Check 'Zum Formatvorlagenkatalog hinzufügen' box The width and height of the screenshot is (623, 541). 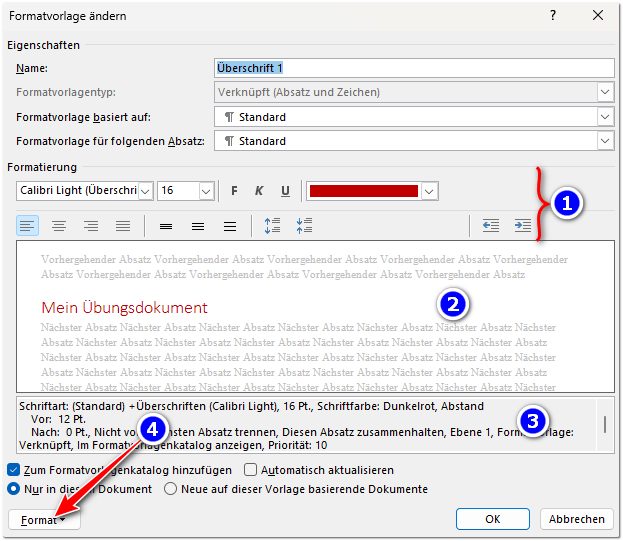14,470
